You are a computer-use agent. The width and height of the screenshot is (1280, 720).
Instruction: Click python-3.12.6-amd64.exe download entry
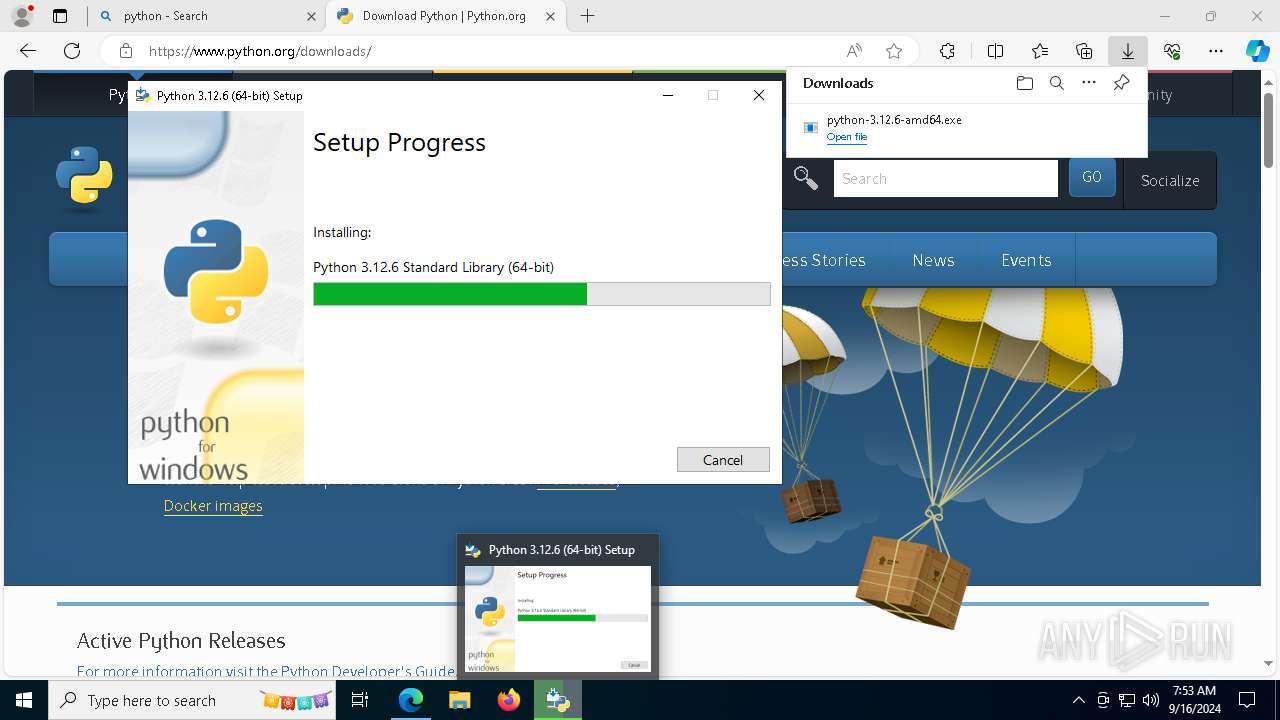966,127
